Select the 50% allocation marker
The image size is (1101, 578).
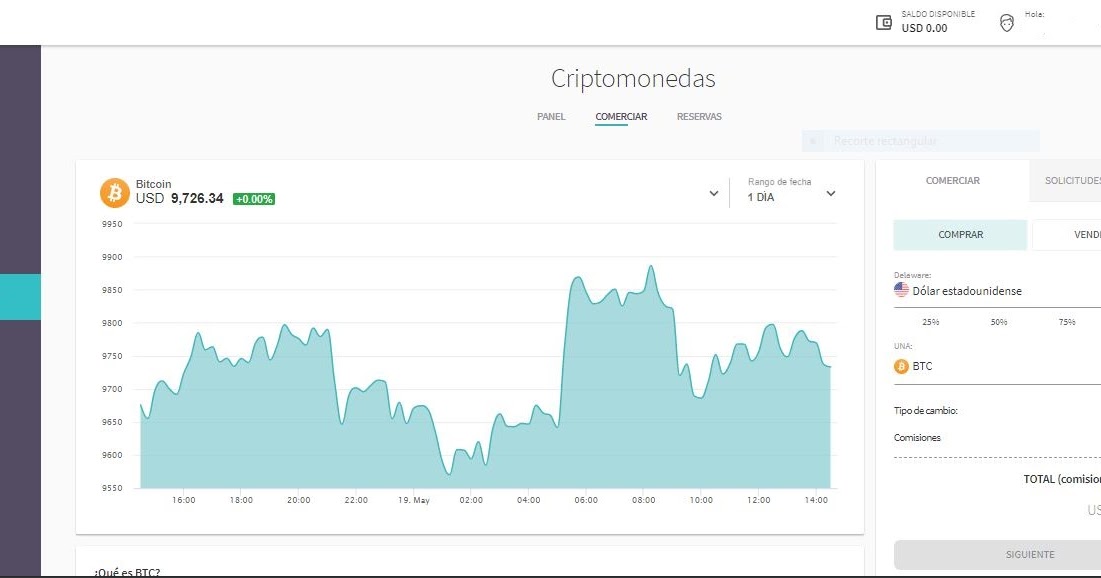point(1000,322)
